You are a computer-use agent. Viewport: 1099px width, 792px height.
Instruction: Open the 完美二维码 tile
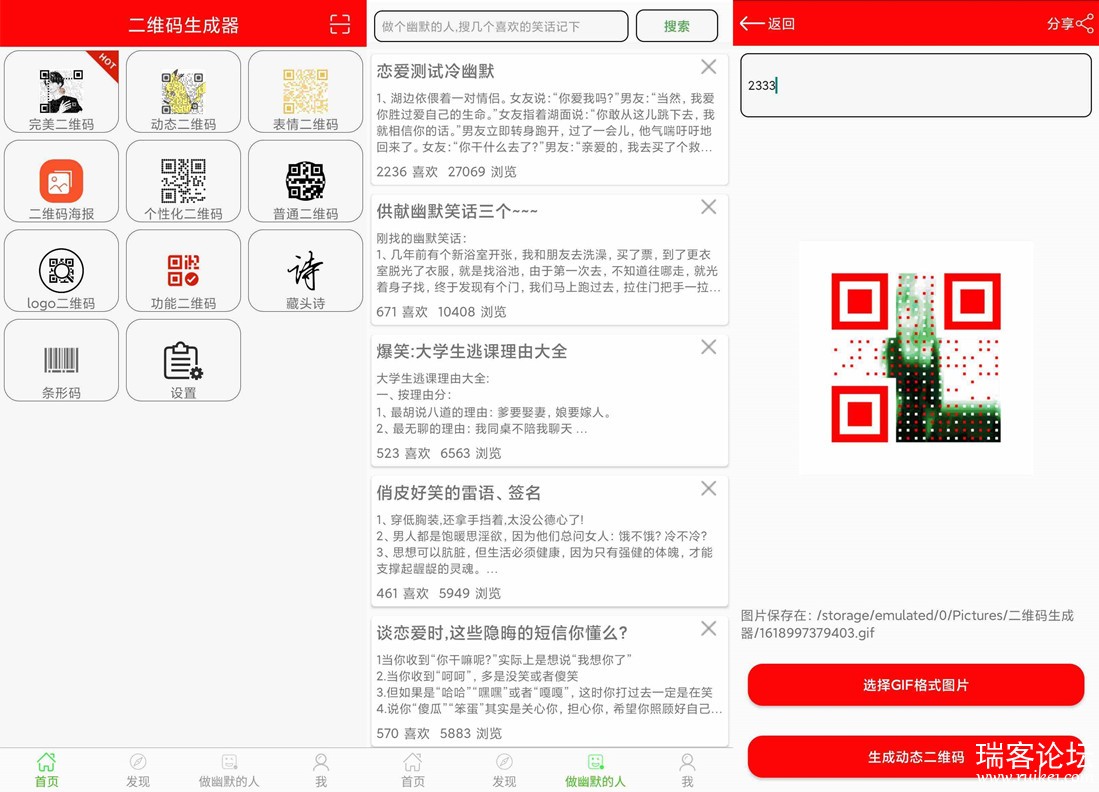62,92
